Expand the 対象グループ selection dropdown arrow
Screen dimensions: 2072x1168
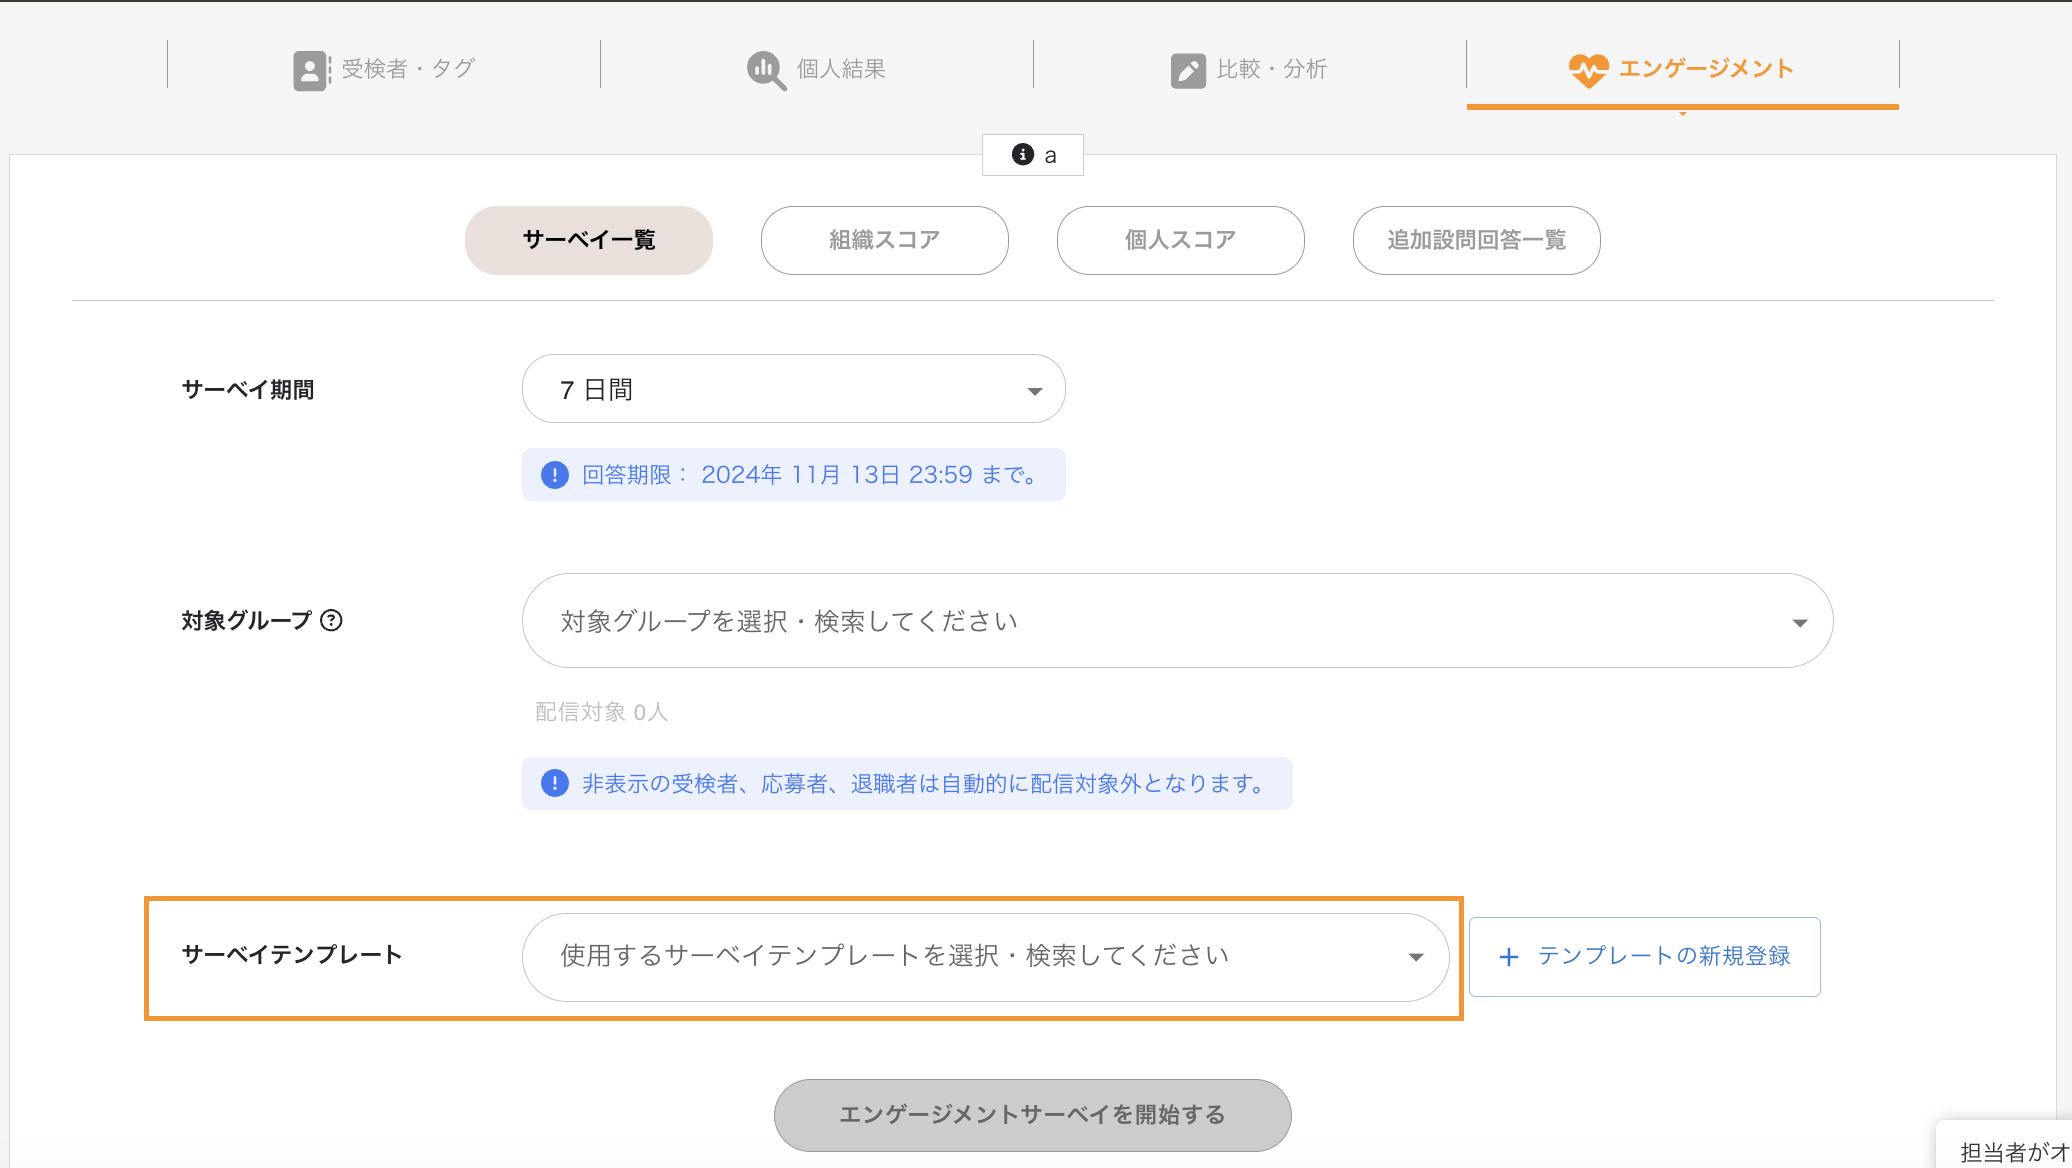coord(1799,622)
